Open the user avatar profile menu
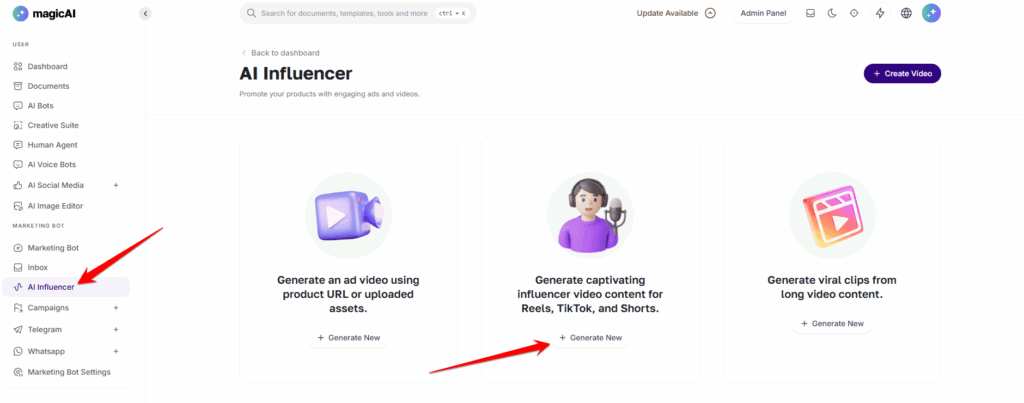This screenshot has width=1024, height=403. point(931,13)
